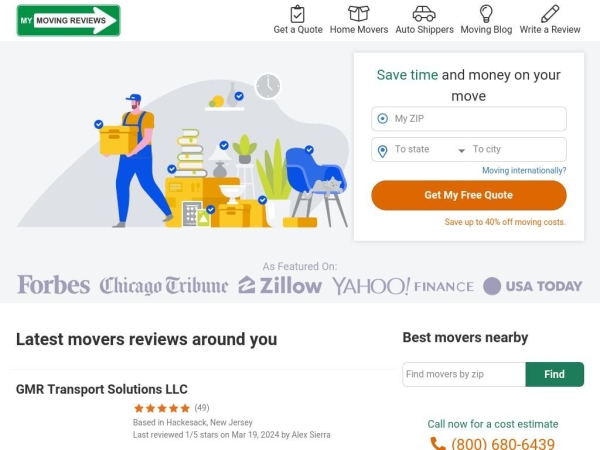The width and height of the screenshot is (600, 450).
Task: Click the location target icon in My ZIP
Action: tap(382, 119)
